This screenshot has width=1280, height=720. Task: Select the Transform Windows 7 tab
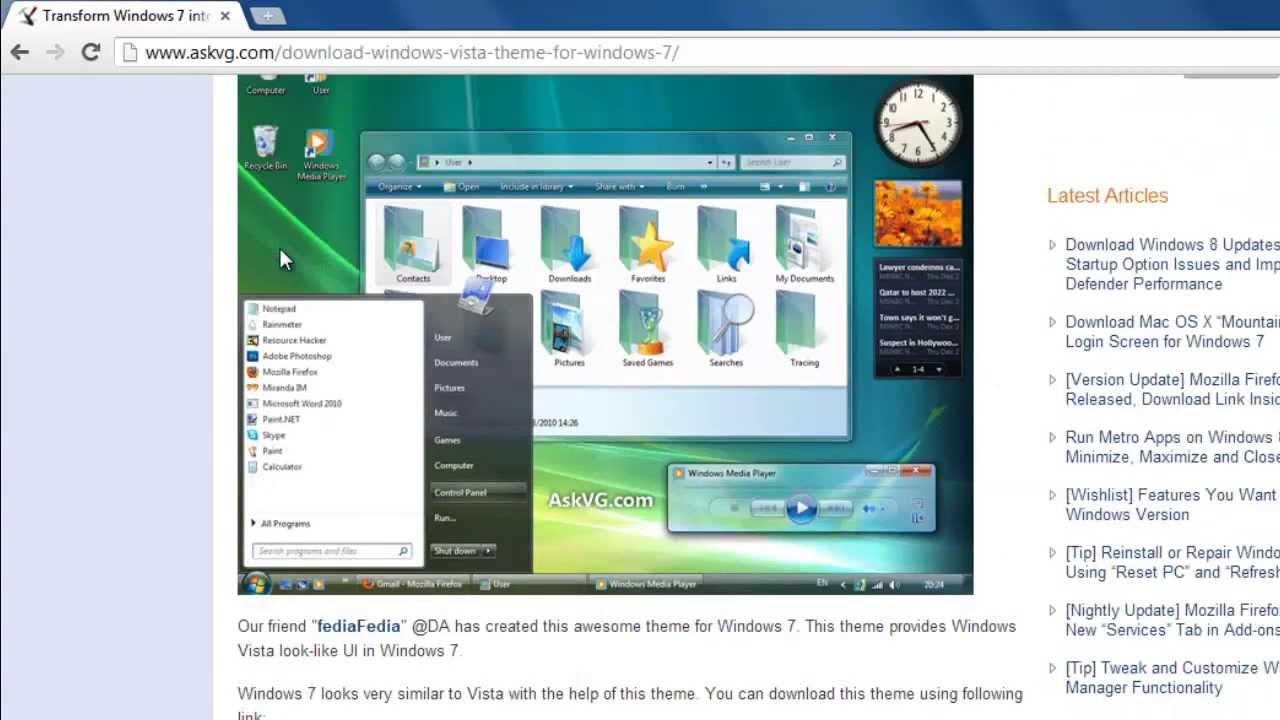[x=125, y=16]
